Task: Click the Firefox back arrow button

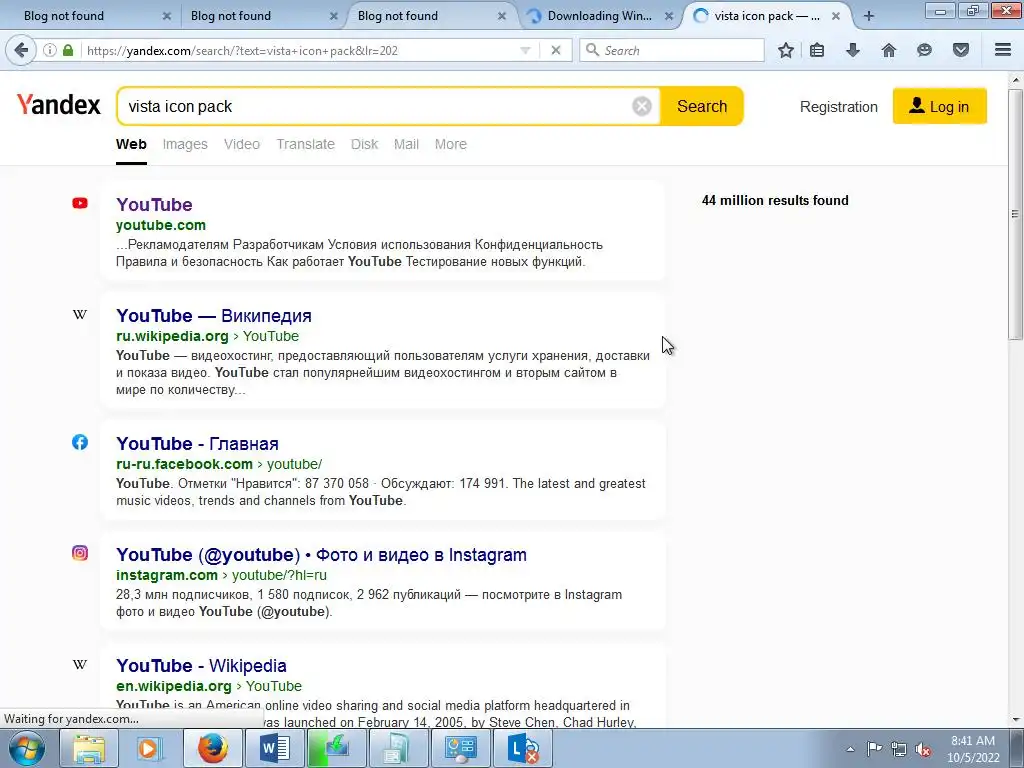Action: (22, 50)
